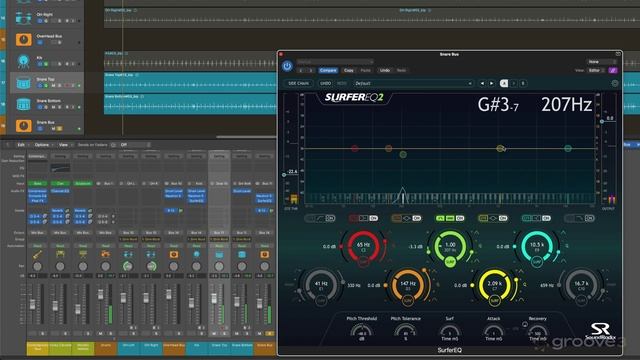Click the purple link icon in plugin header
The image size is (640, 360).
click(x=613, y=70)
